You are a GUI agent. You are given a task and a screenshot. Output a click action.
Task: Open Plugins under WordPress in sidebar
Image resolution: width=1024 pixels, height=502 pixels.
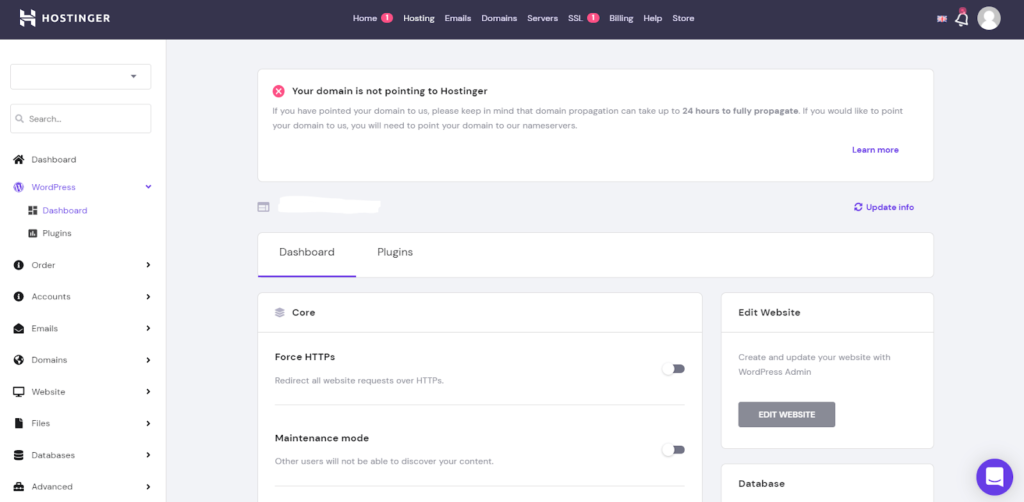coord(57,233)
